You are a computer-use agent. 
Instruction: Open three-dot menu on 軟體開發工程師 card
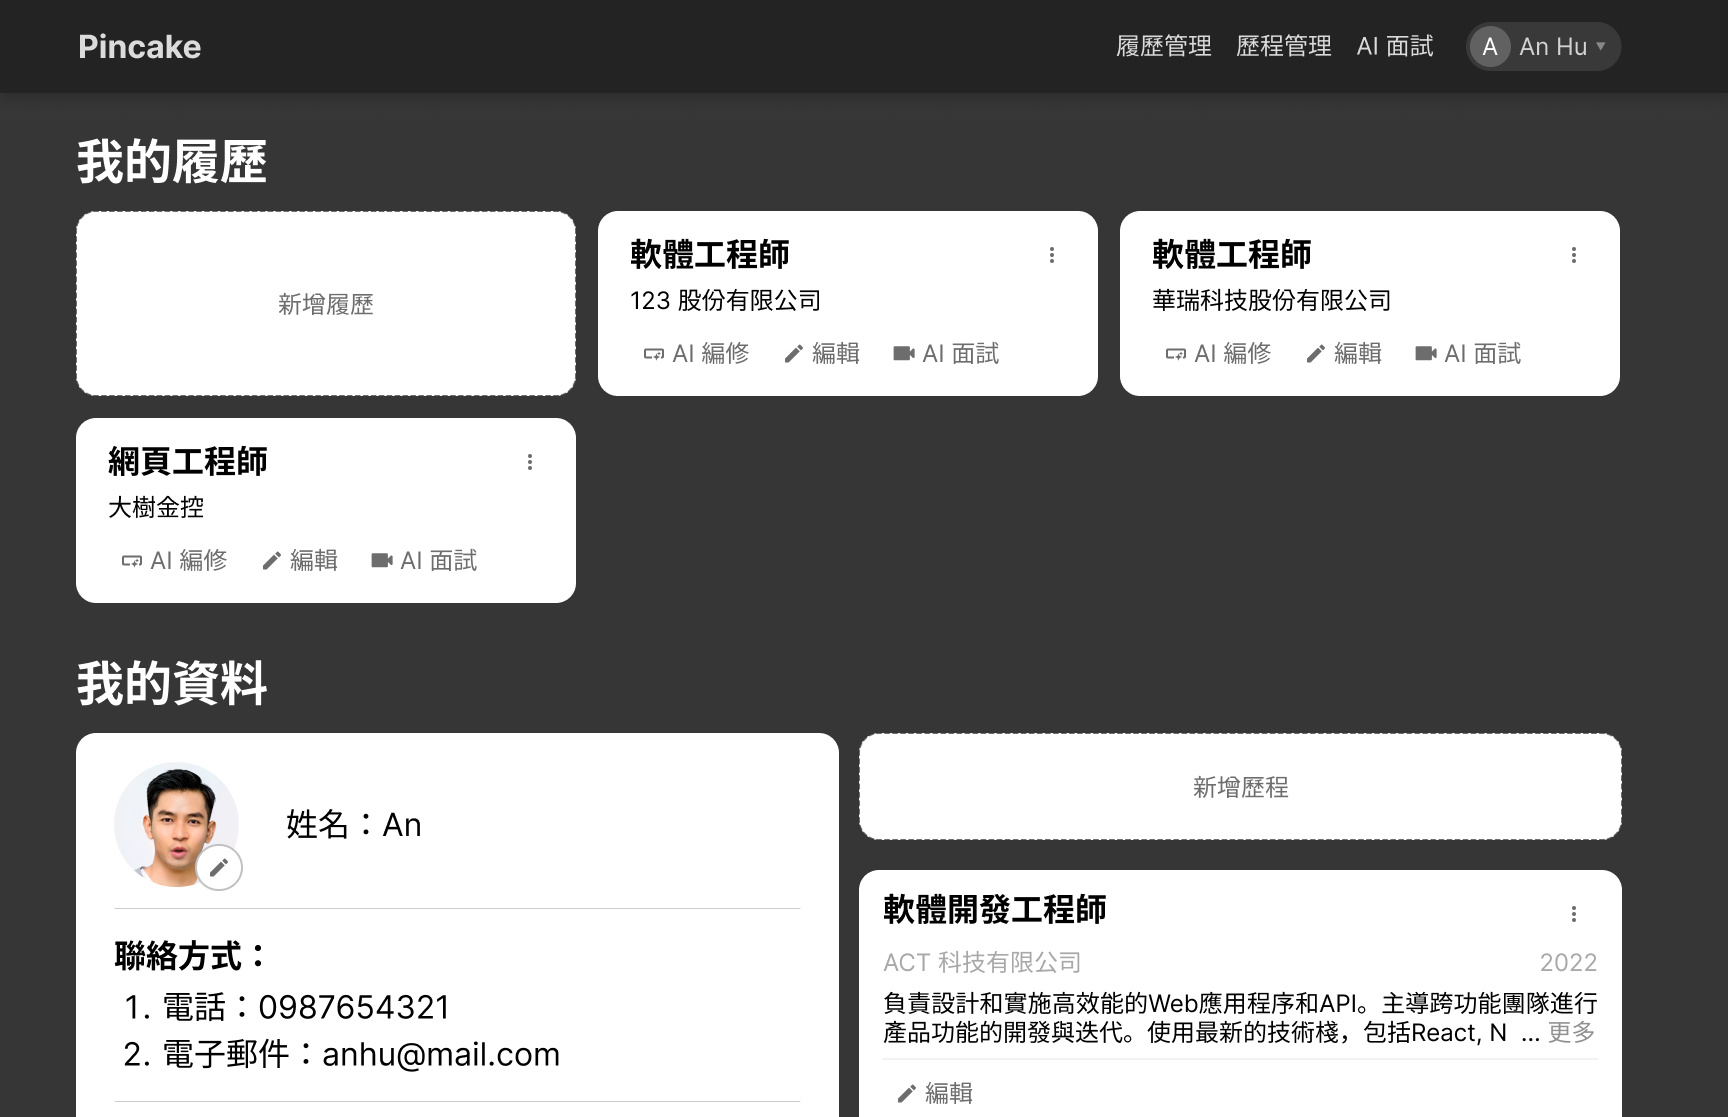point(1573,914)
